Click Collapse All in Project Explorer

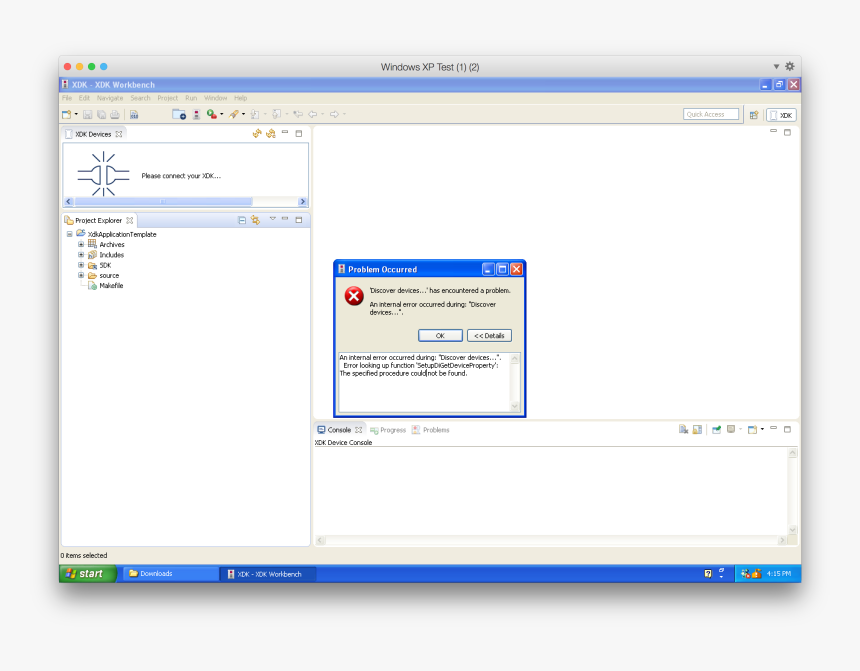pos(242,220)
